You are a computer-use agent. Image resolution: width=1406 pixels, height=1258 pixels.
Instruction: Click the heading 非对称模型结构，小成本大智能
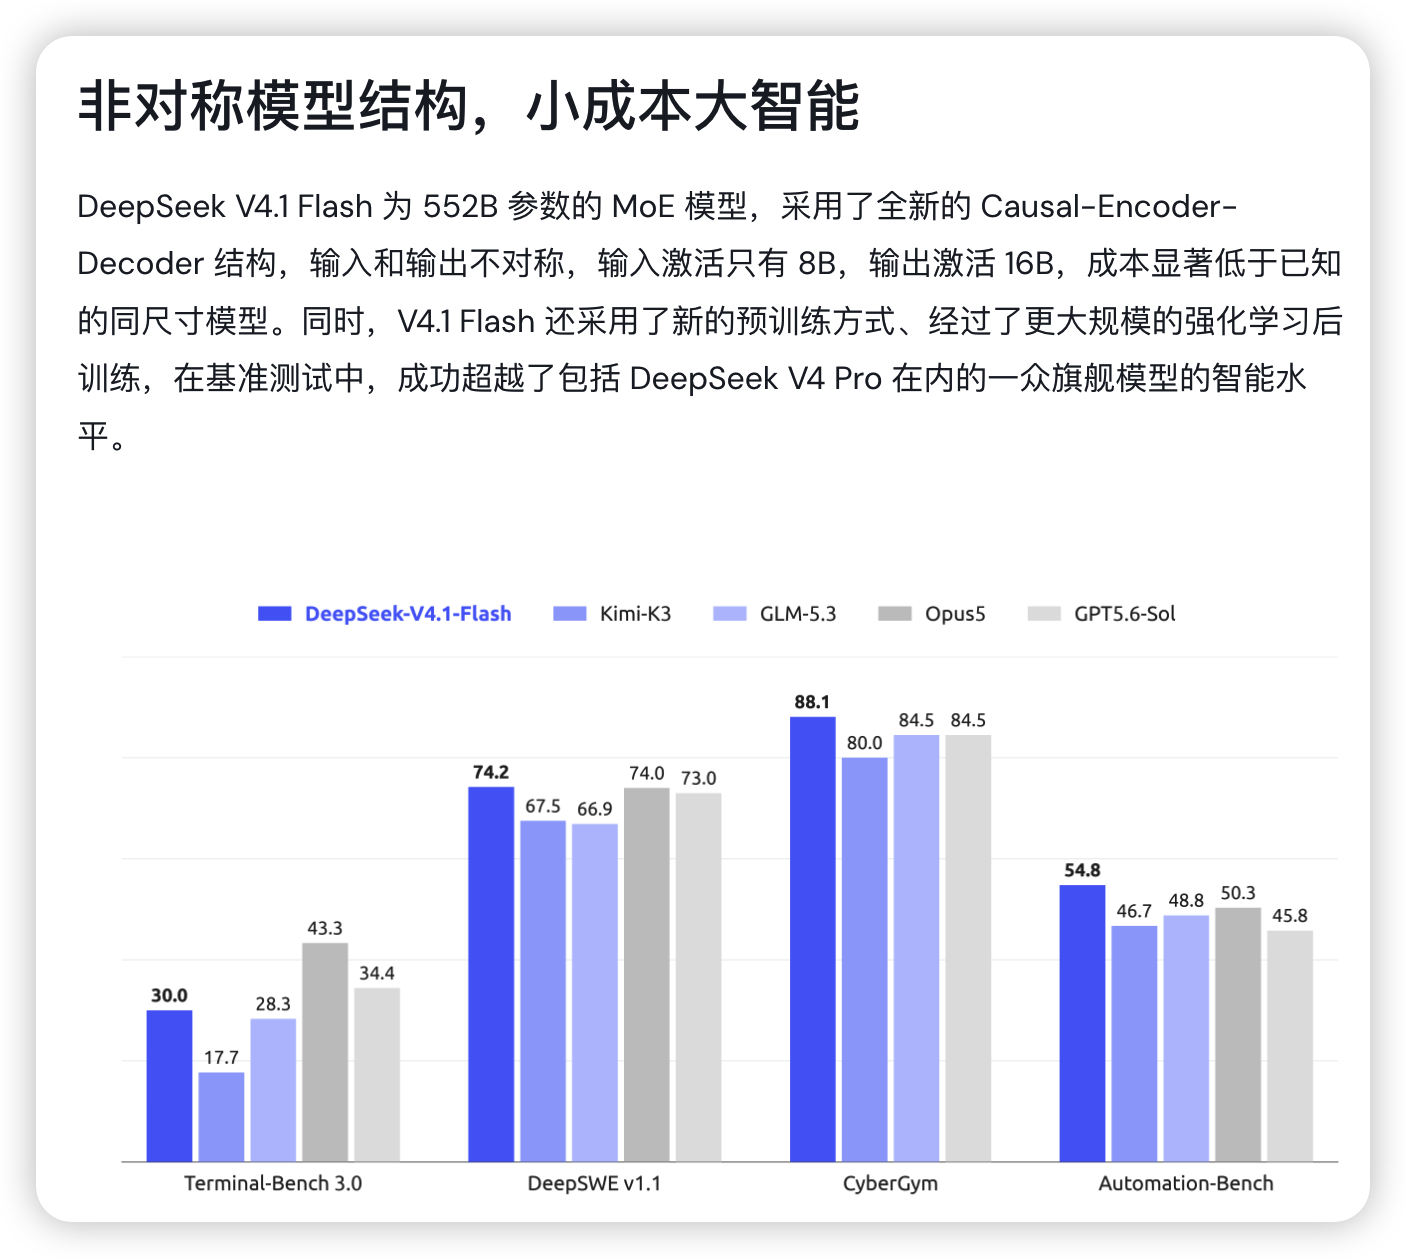click(469, 106)
